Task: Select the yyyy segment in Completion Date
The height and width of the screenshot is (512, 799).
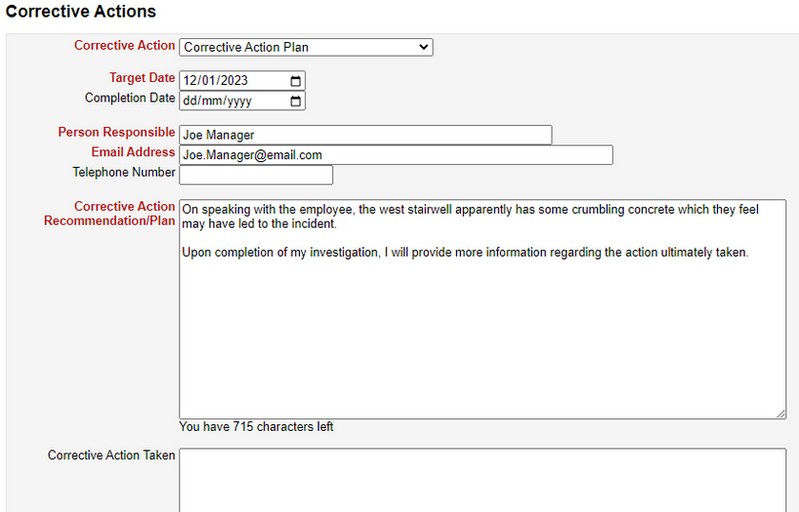Action: (238, 101)
